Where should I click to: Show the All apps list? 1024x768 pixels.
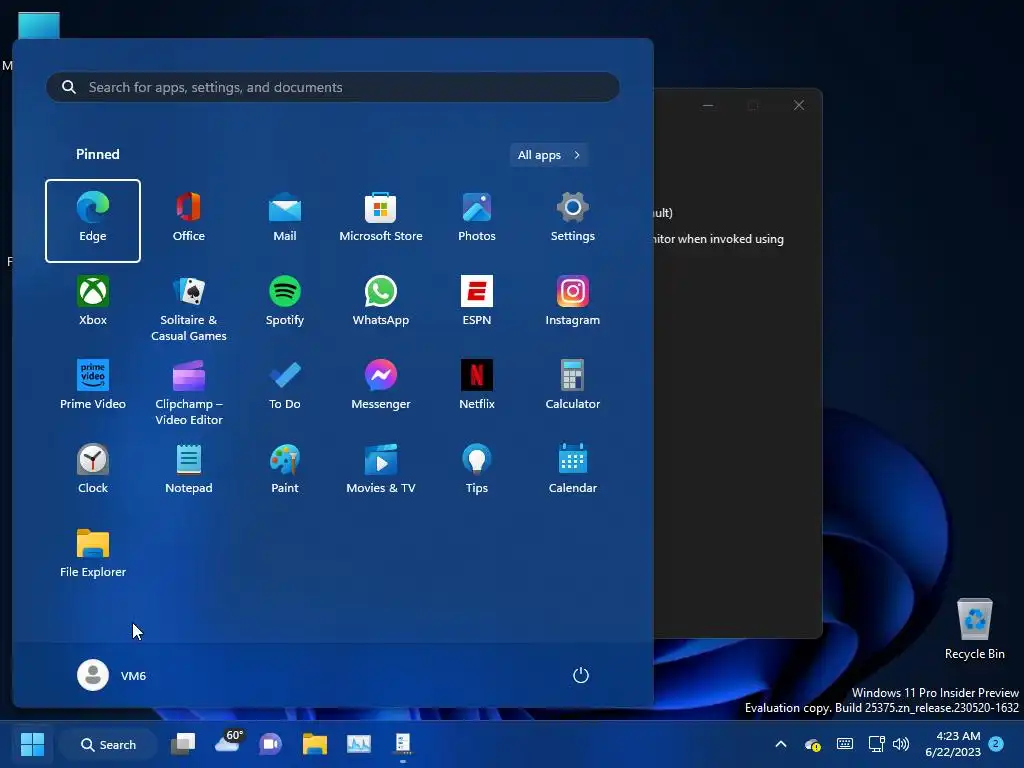pos(549,155)
